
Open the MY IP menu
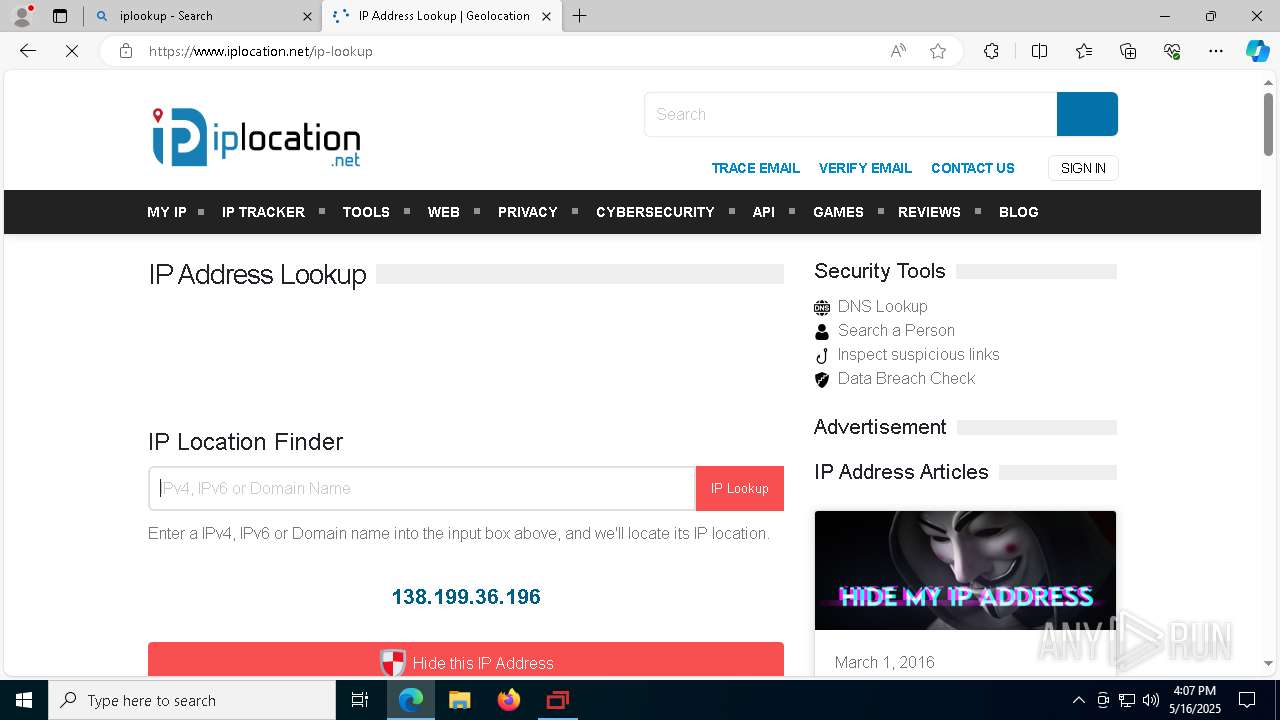tap(167, 212)
